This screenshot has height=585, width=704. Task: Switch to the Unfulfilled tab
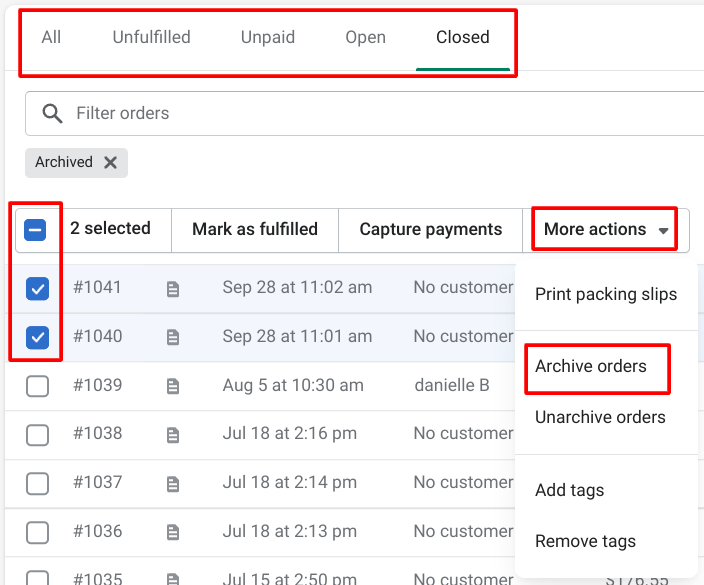[151, 37]
